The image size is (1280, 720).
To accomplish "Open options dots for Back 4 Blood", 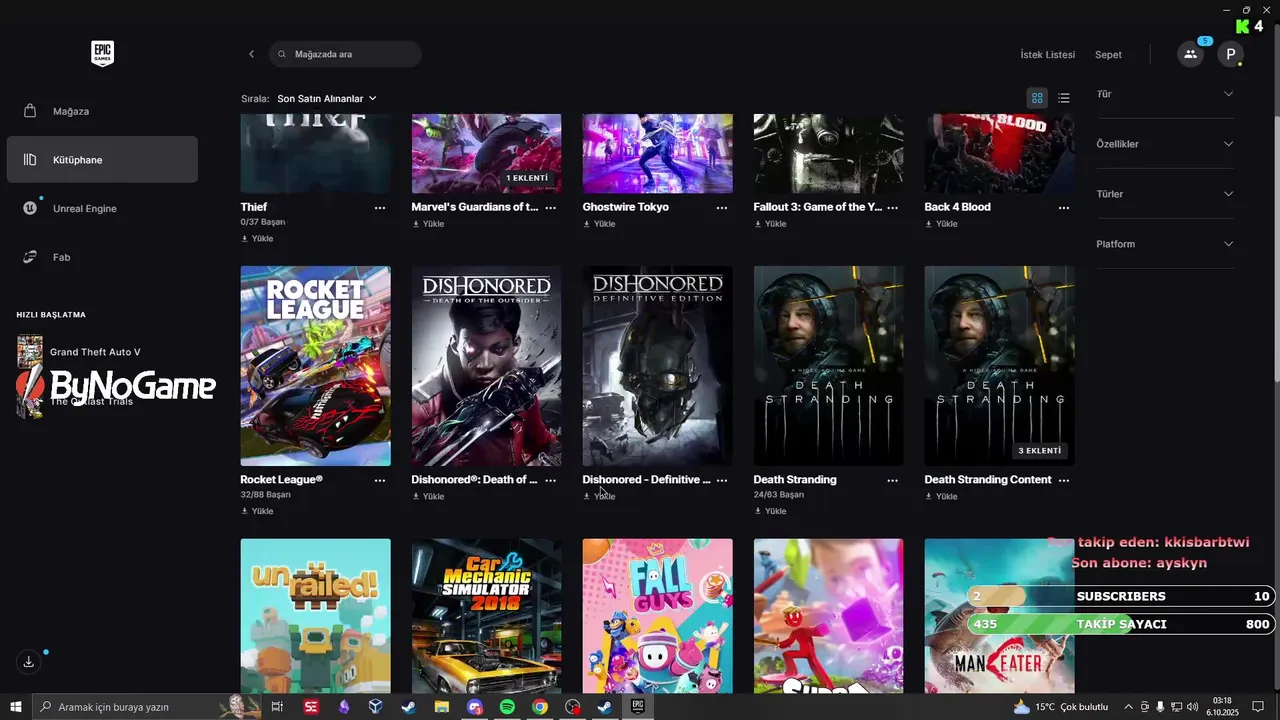I will 1064,207.
